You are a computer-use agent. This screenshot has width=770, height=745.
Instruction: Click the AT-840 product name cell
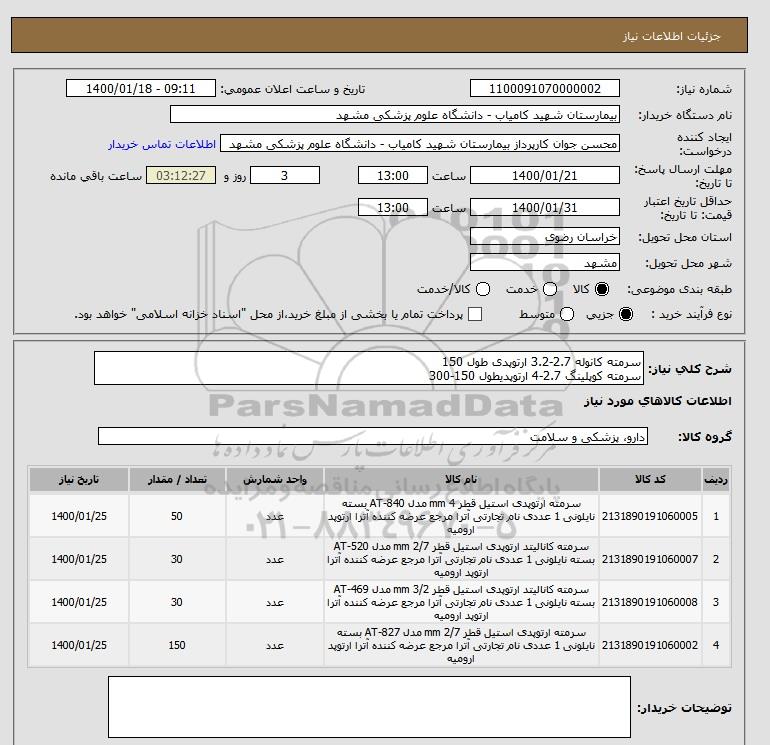click(461, 517)
